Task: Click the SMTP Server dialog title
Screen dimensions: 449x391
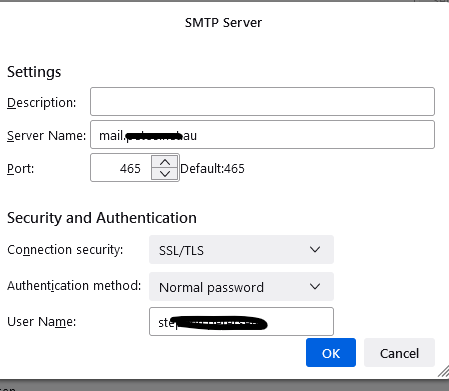Action: [223, 23]
